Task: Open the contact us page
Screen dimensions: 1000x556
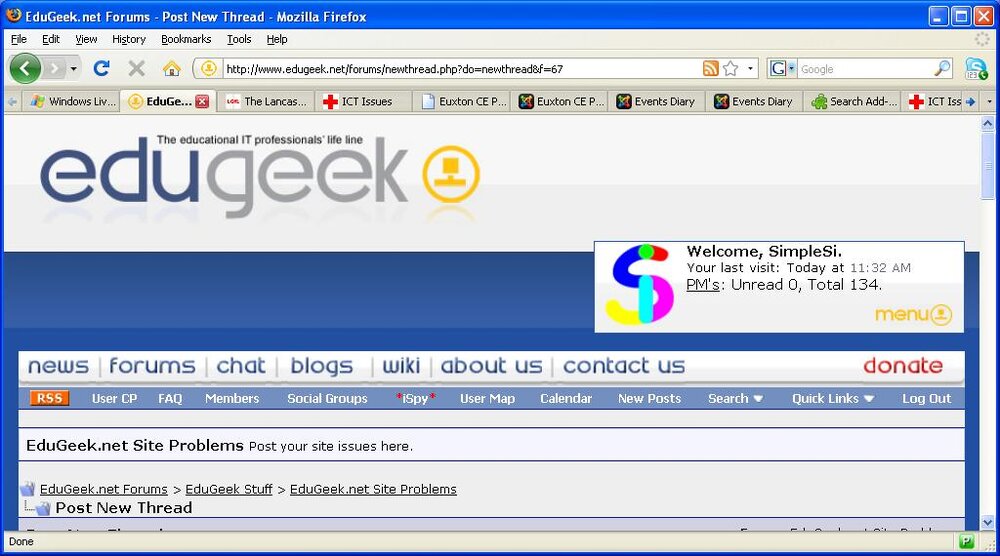Action: pos(624,365)
